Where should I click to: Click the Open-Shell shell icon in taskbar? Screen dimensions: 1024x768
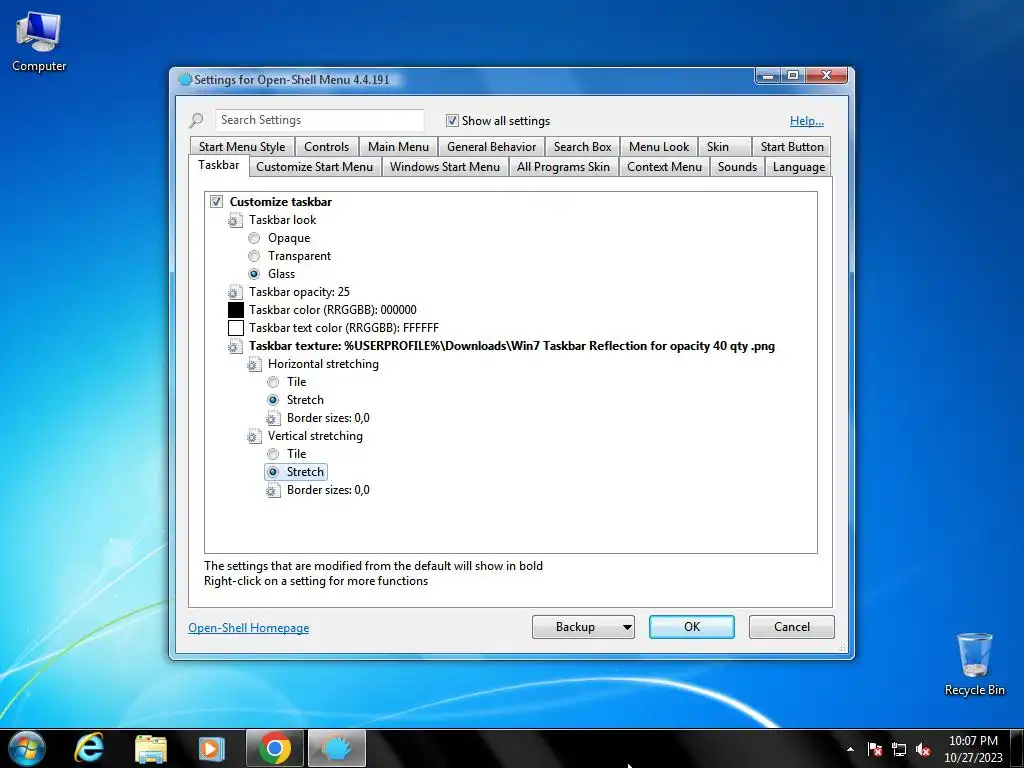pyautogui.click(x=336, y=748)
